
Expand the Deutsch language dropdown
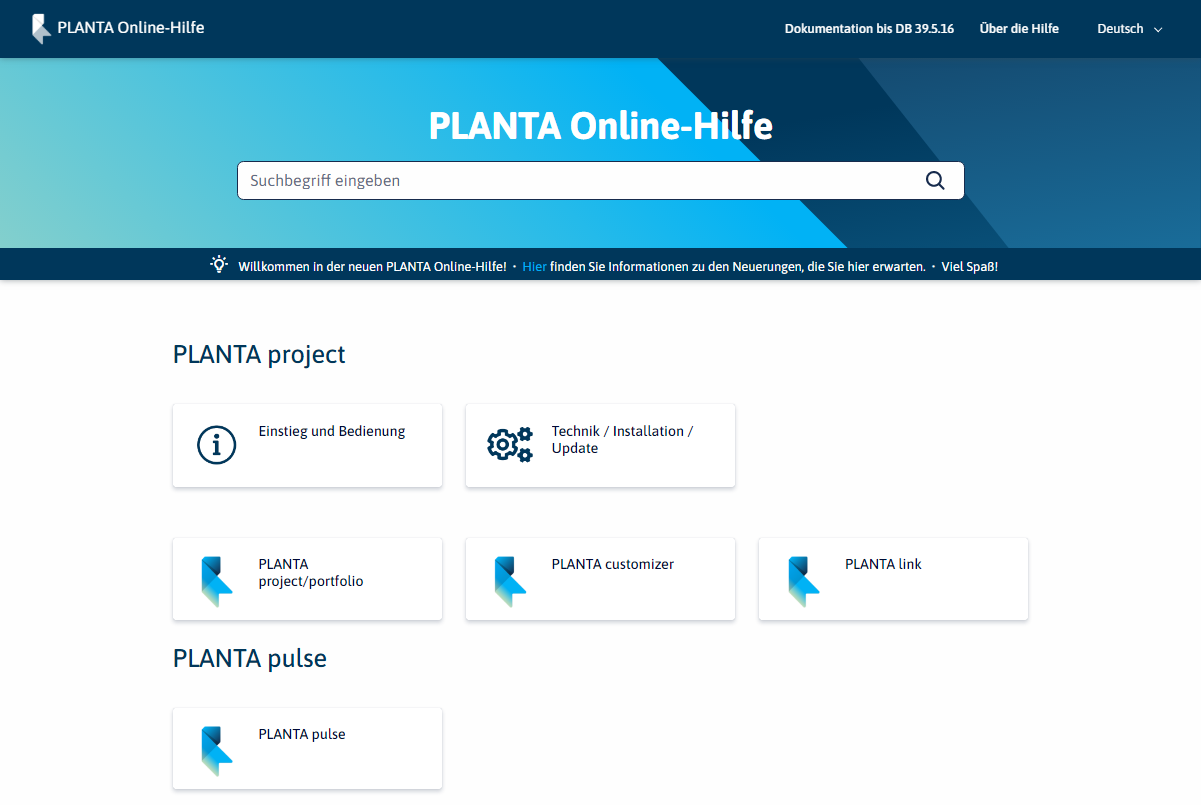(1120, 29)
